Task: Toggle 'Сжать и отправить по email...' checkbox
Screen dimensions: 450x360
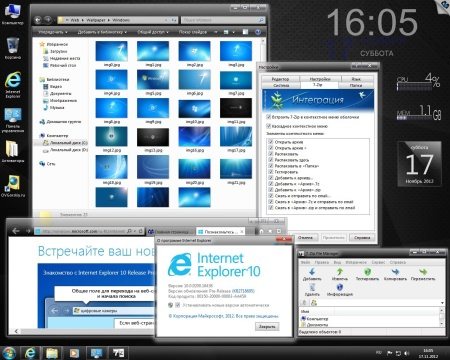Action: [271, 196]
